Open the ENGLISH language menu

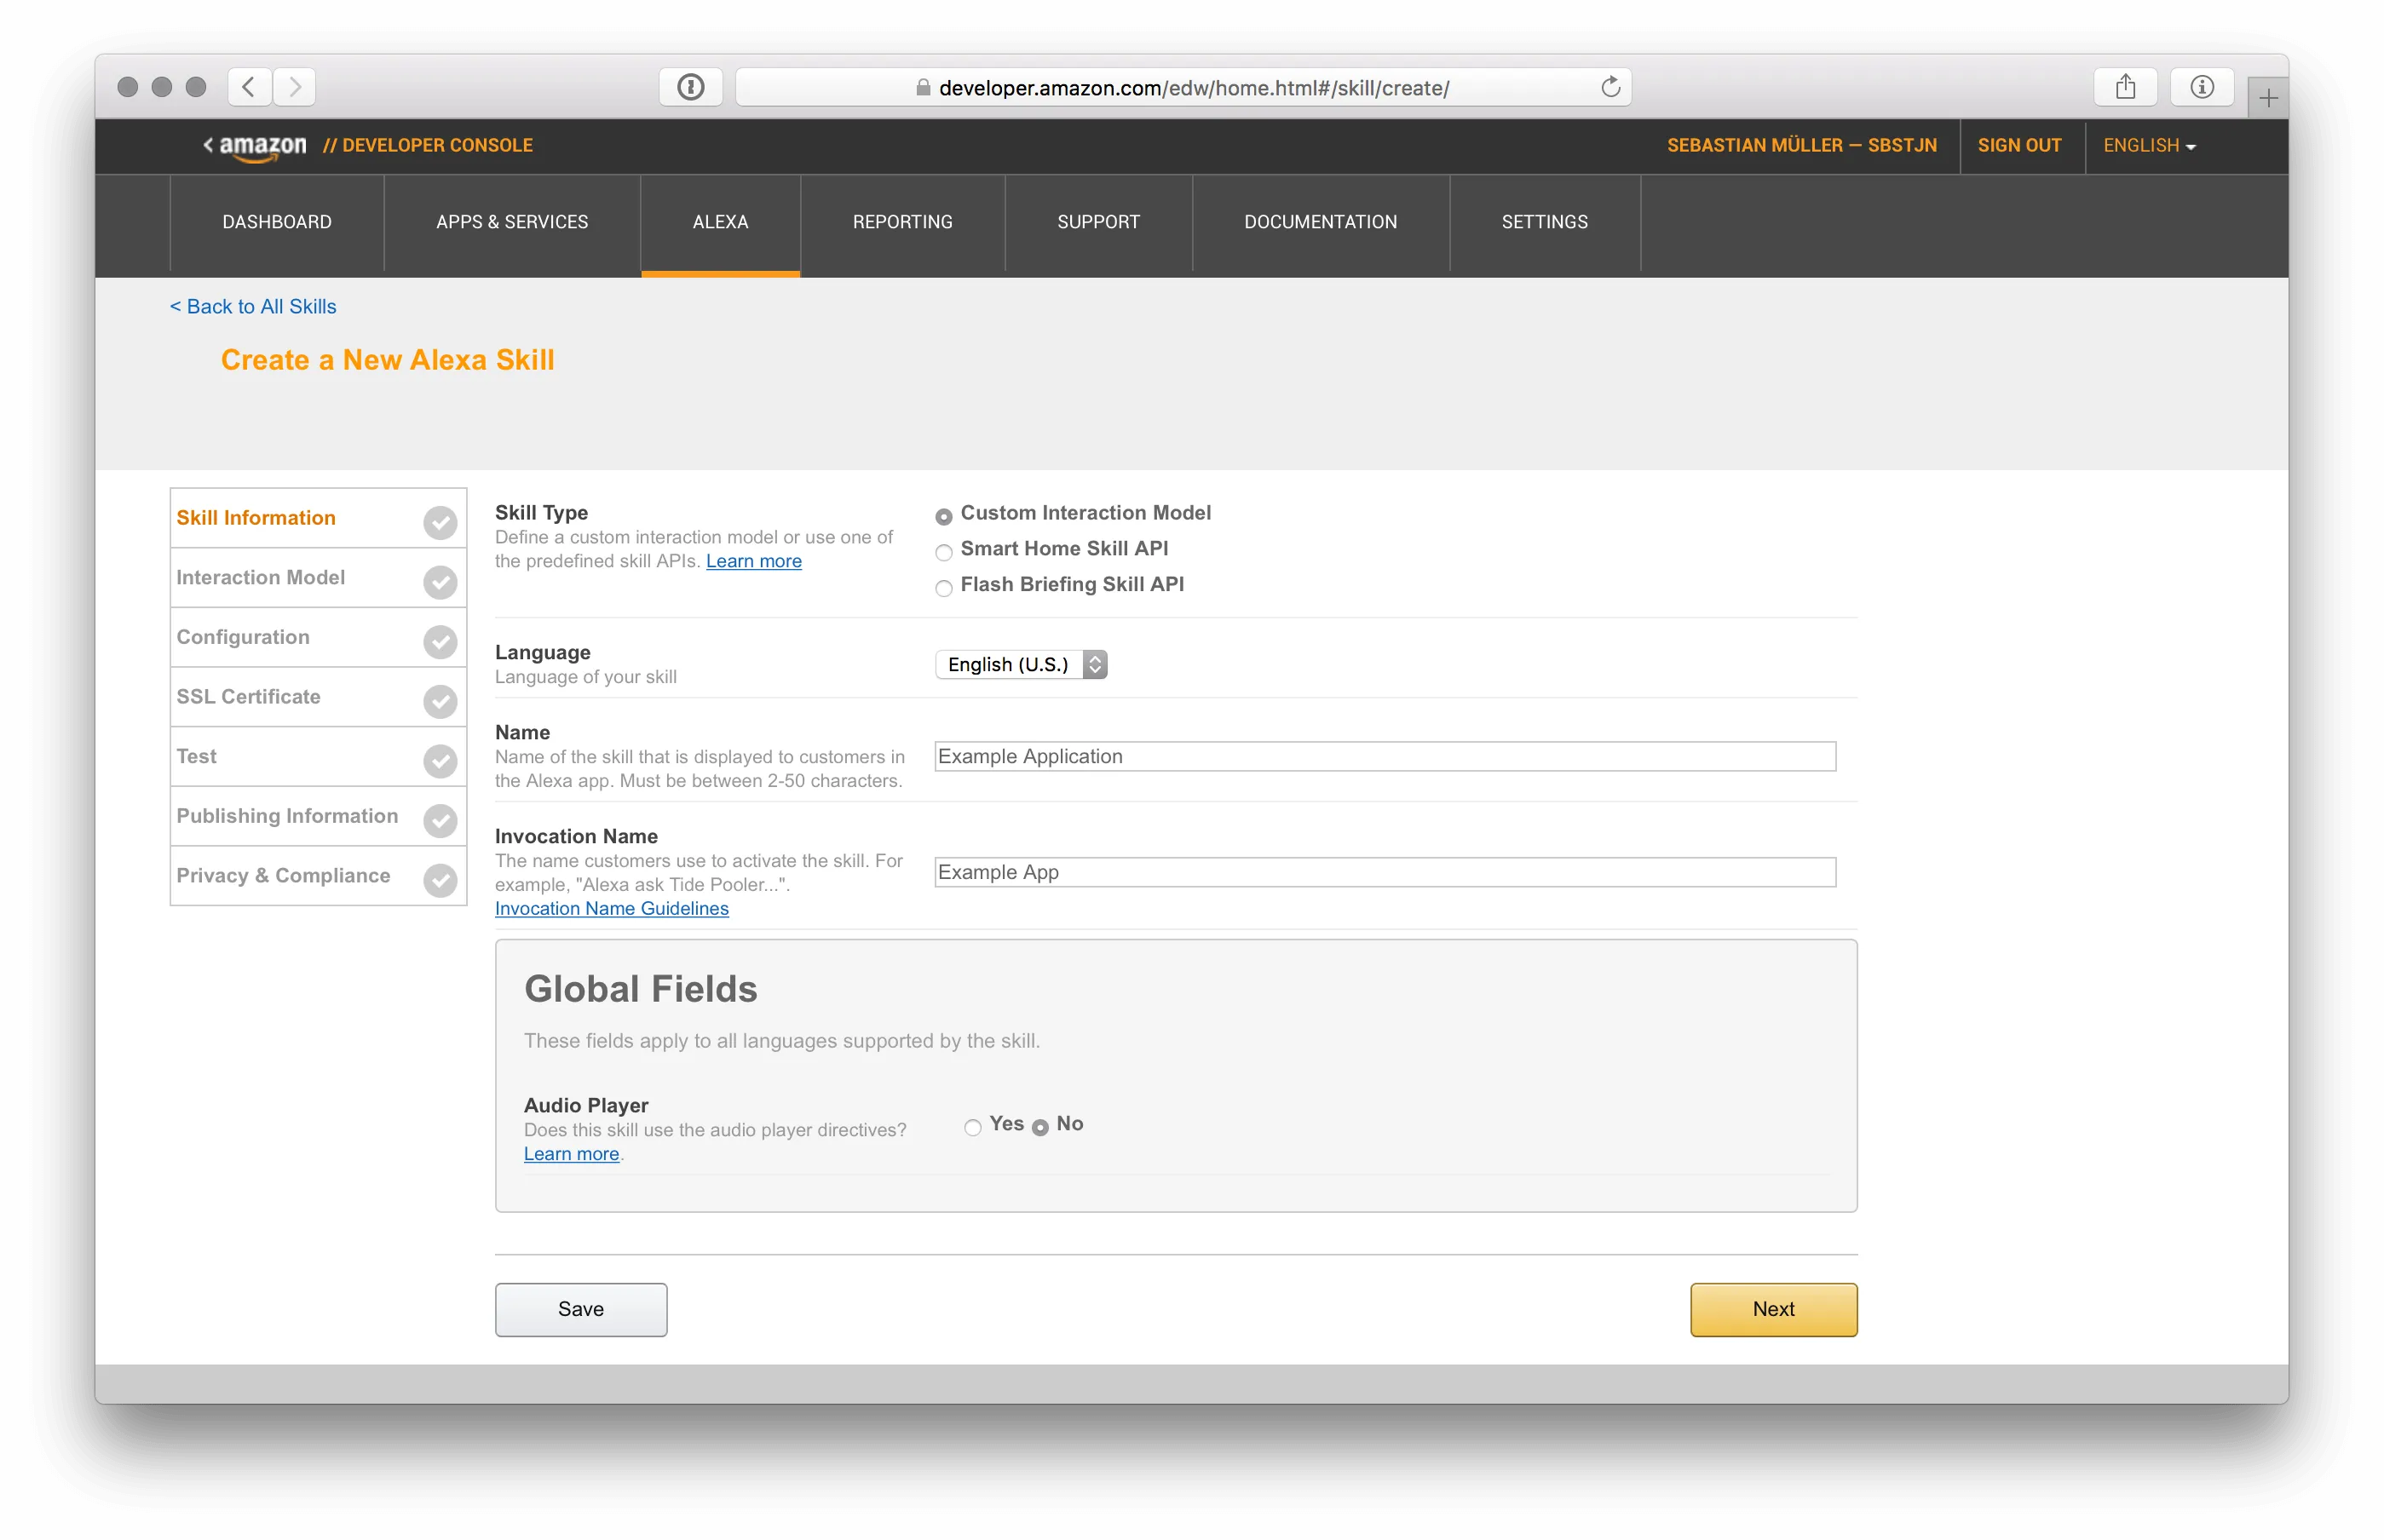2148,146
